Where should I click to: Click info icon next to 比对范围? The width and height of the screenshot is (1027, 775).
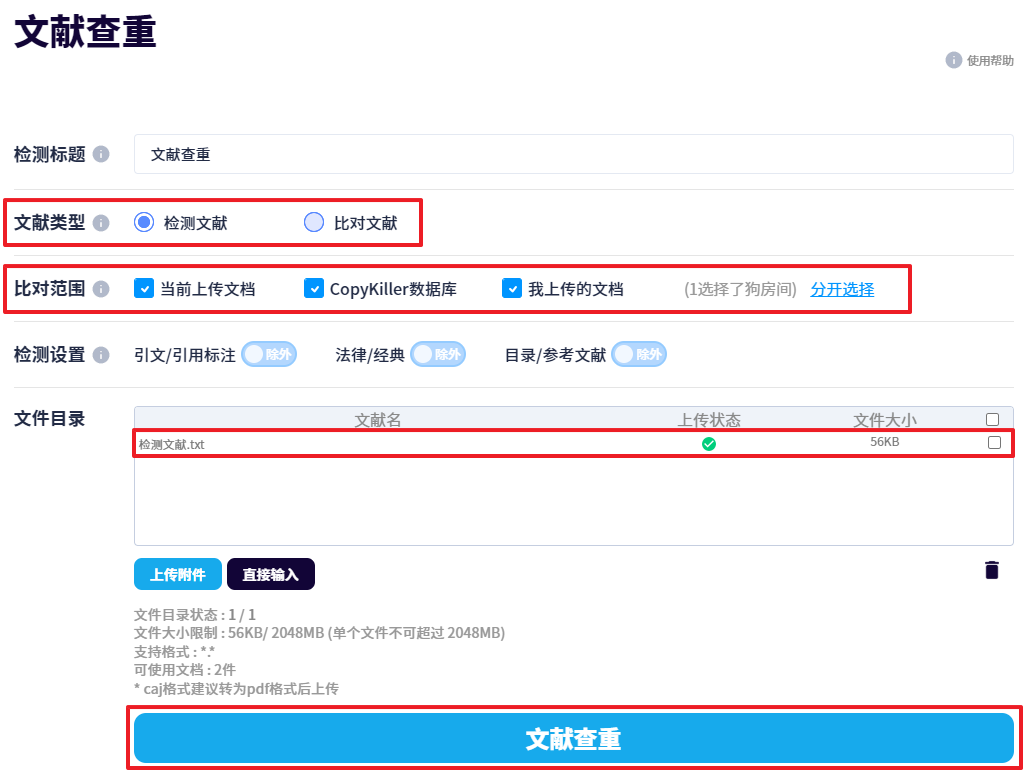point(100,289)
